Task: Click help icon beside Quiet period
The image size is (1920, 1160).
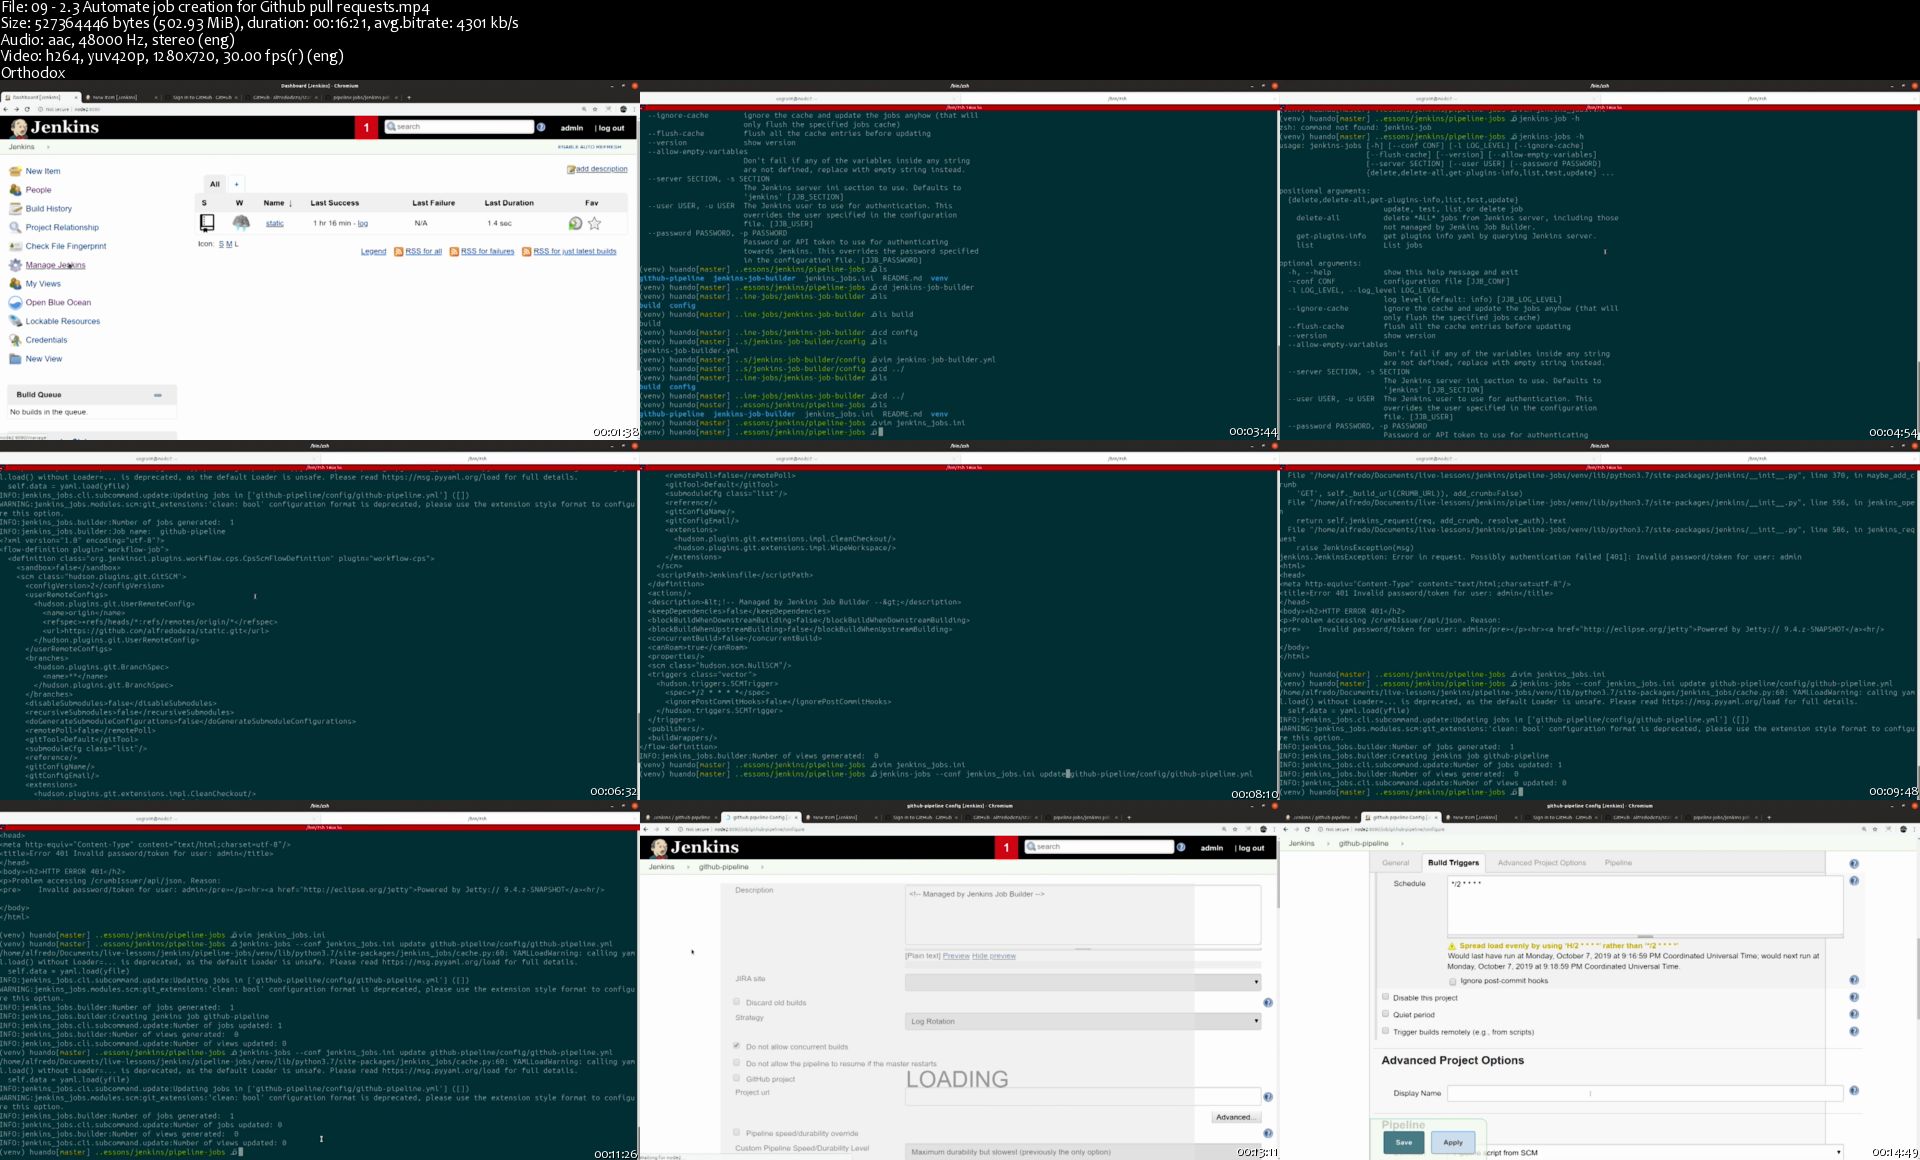Action: pyautogui.click(x=1854, y=1014)
